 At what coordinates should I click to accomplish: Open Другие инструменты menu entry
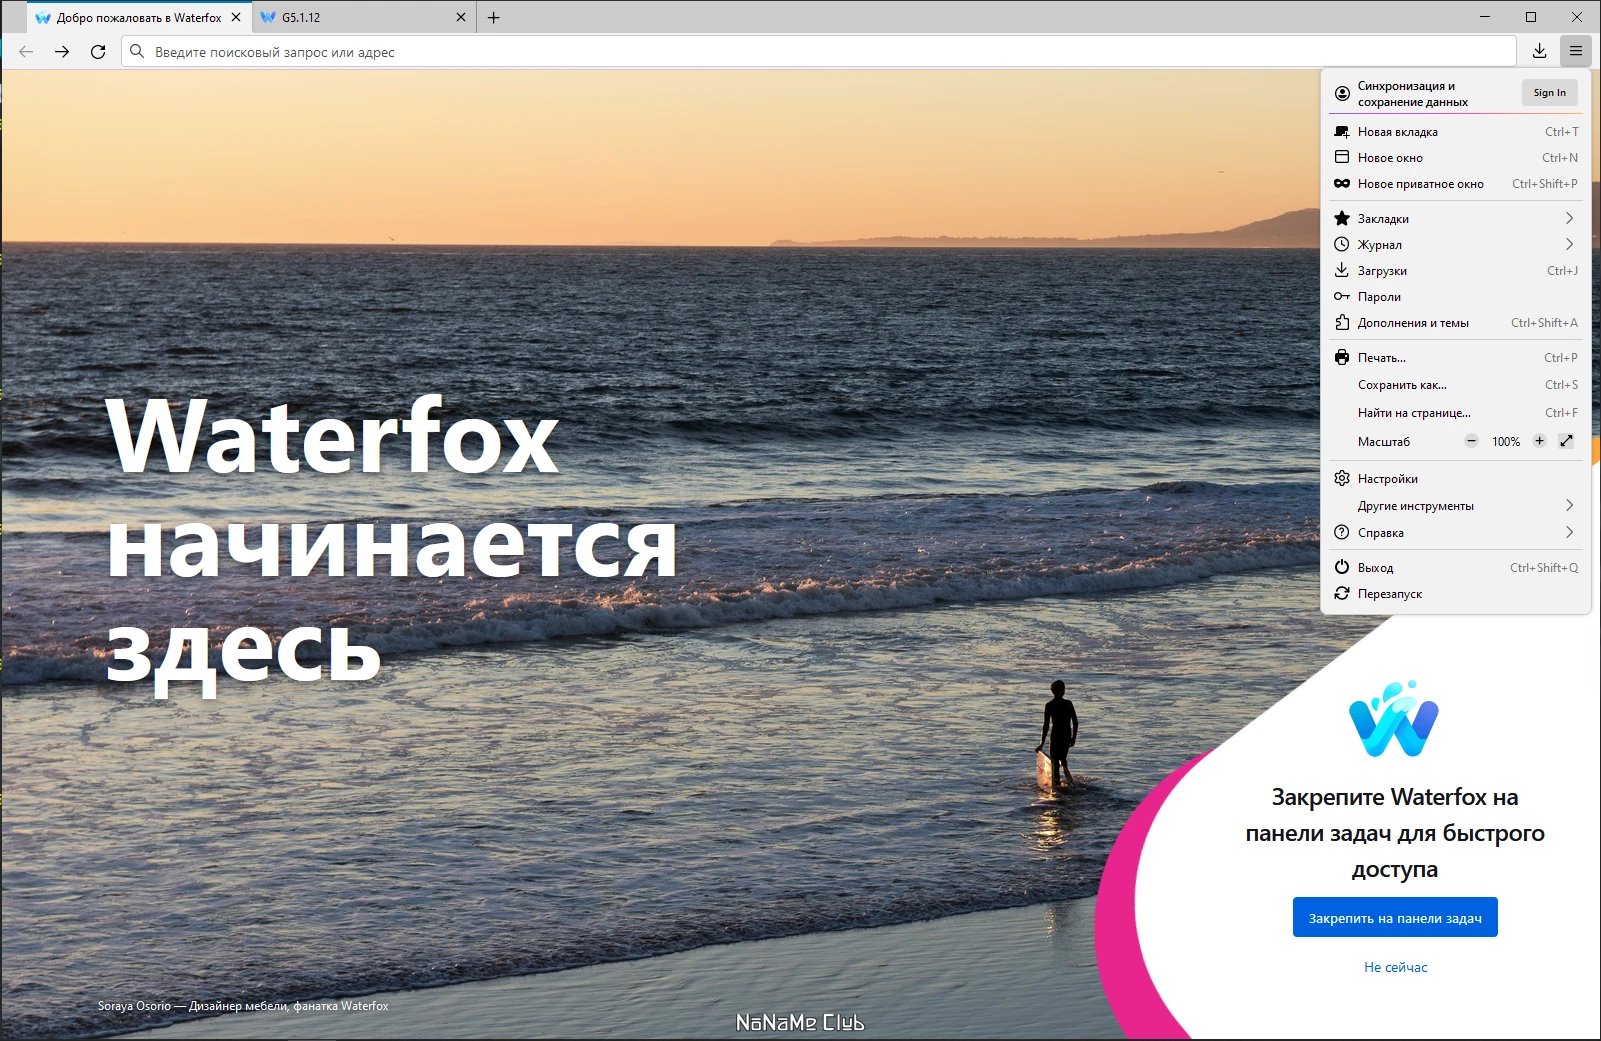tap(1456, 506)
